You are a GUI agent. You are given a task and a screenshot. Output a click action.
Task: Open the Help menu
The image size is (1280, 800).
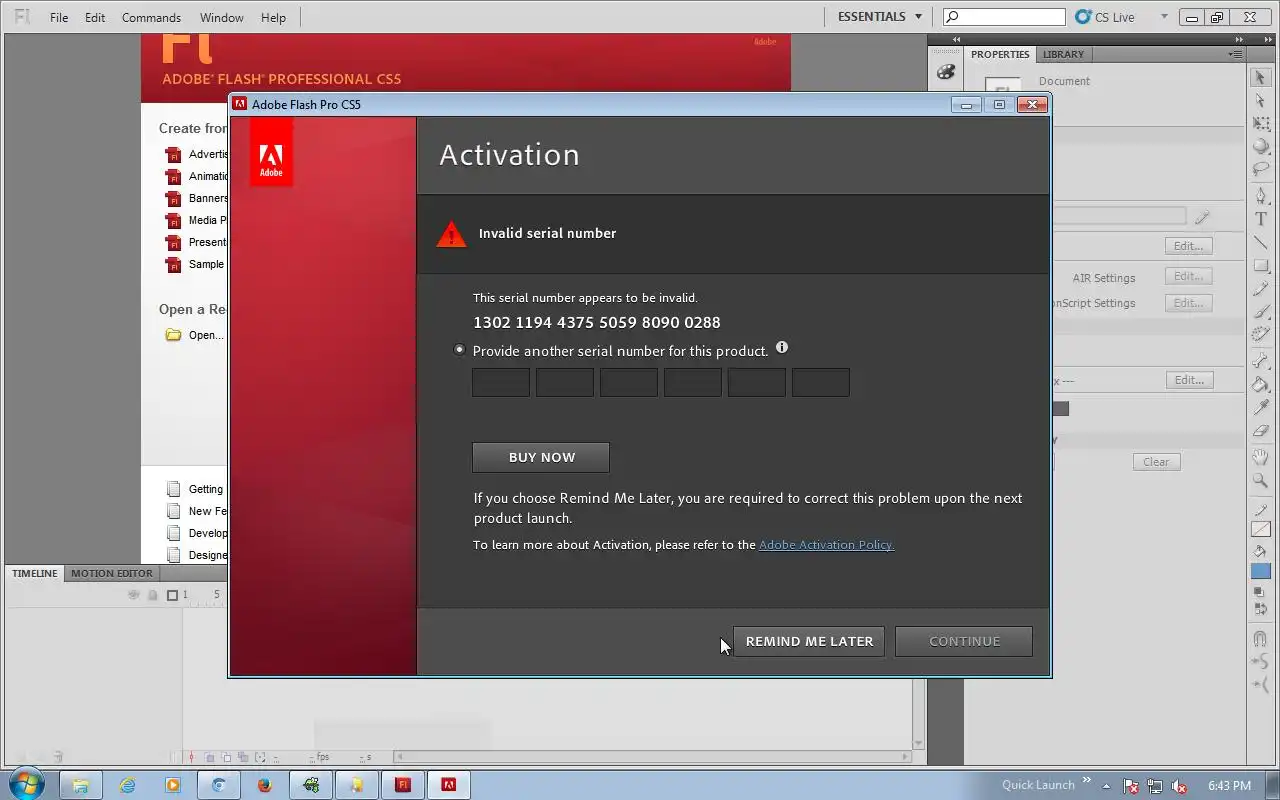pyautogui.click(x=273, y=17)
